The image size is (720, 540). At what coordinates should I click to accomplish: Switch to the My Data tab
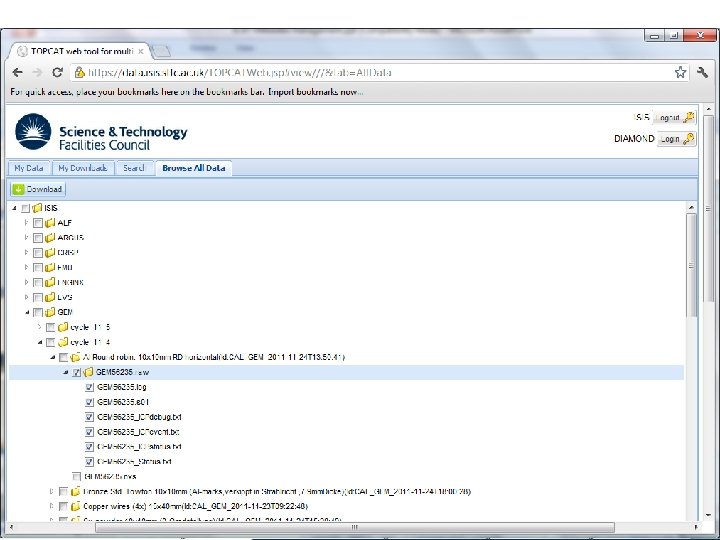[29, 168]
